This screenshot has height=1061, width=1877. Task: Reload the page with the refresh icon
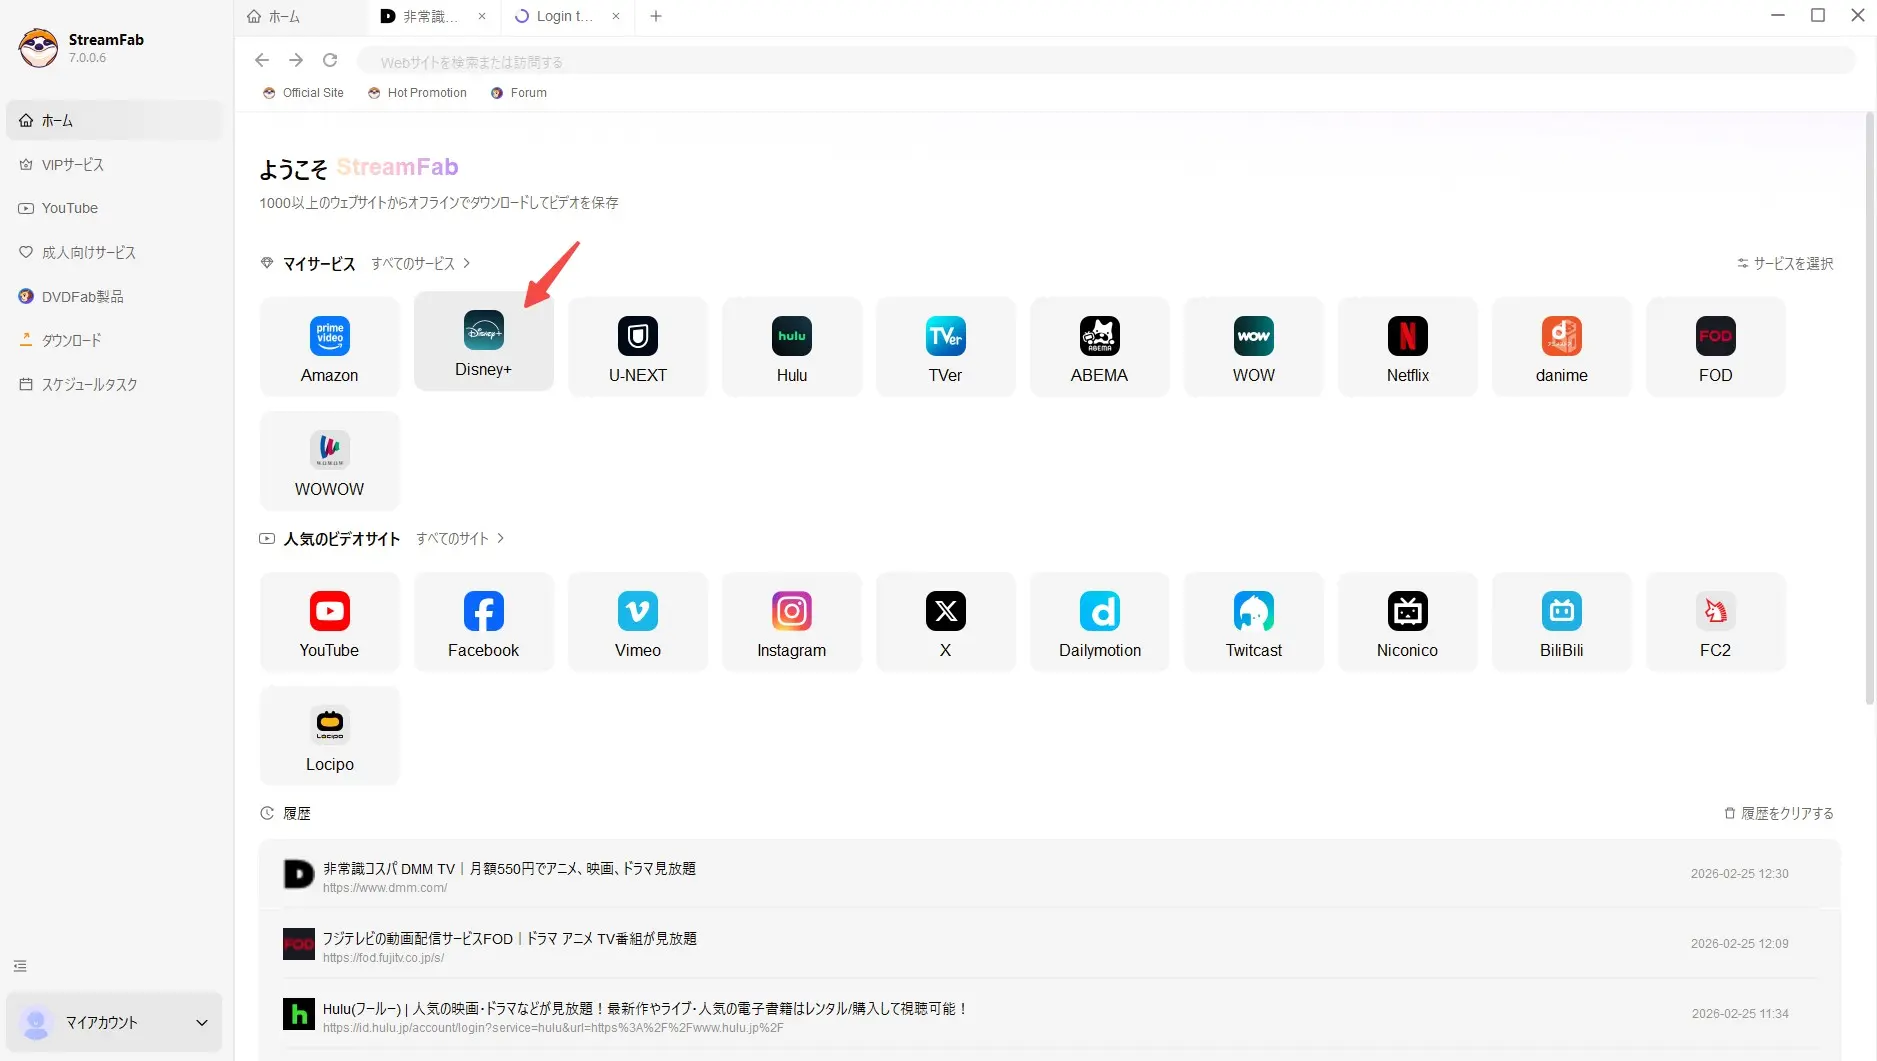(x=330, y=60)
